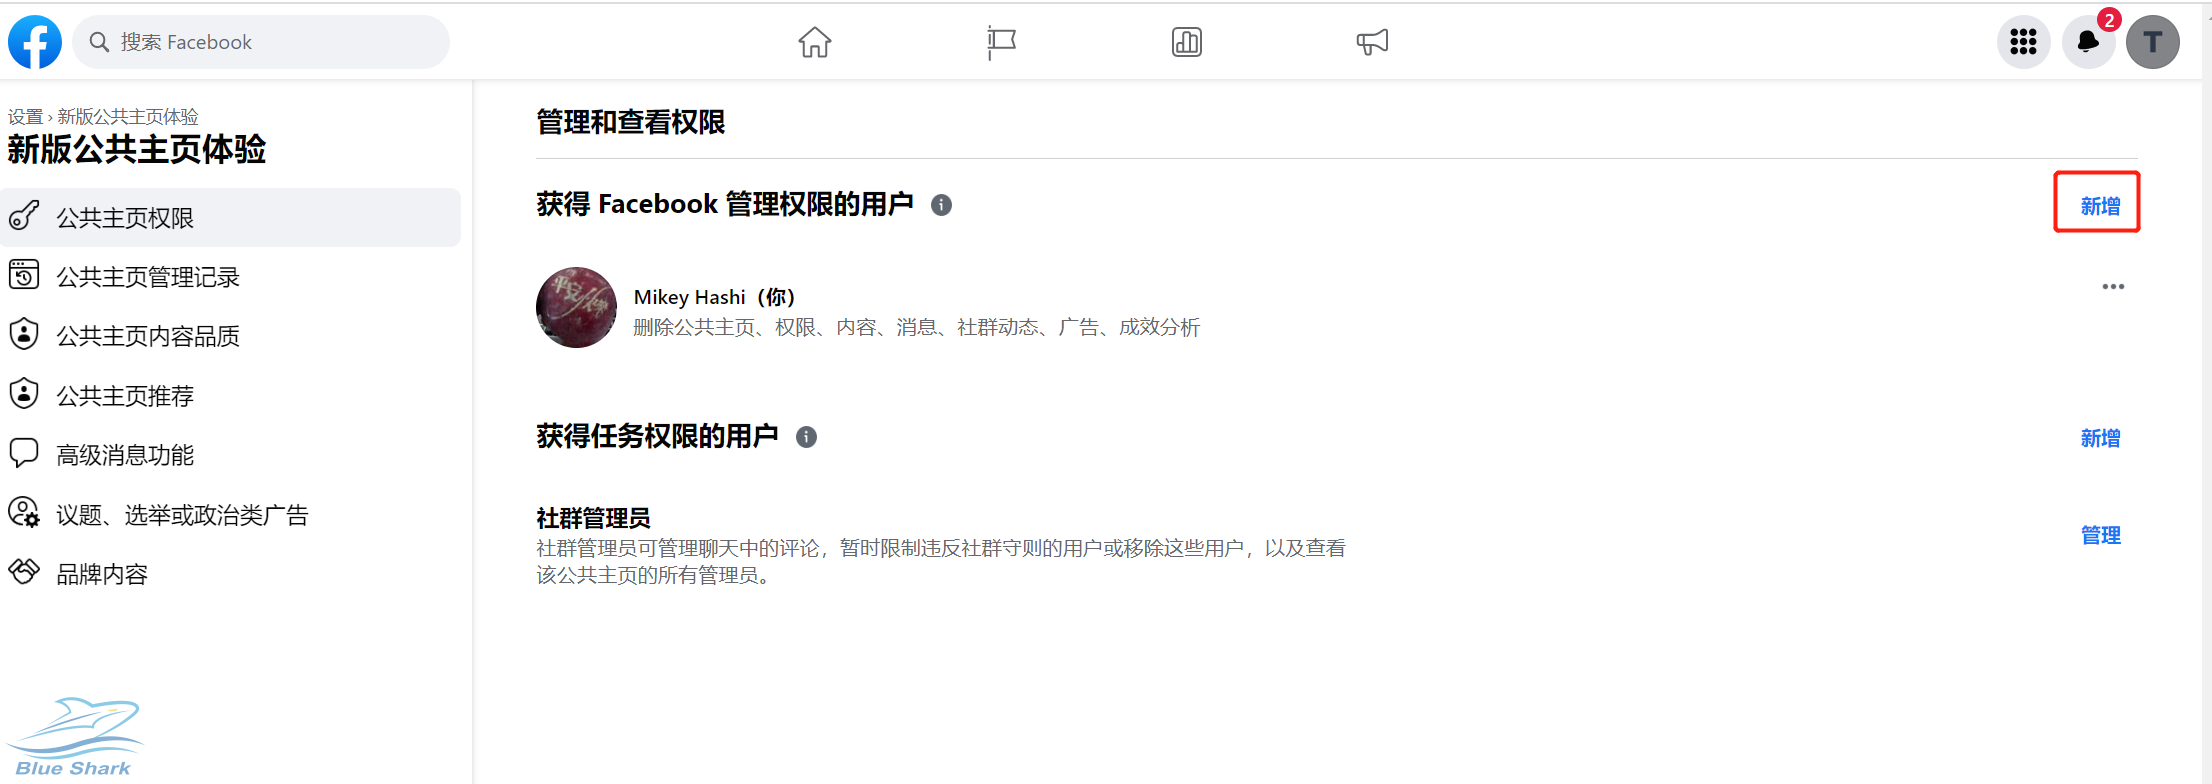This screenshot has width=2212, height=784.
Task: Select 公共主页内容品质 in the sidebar
Action: click(x=230, y=336)
